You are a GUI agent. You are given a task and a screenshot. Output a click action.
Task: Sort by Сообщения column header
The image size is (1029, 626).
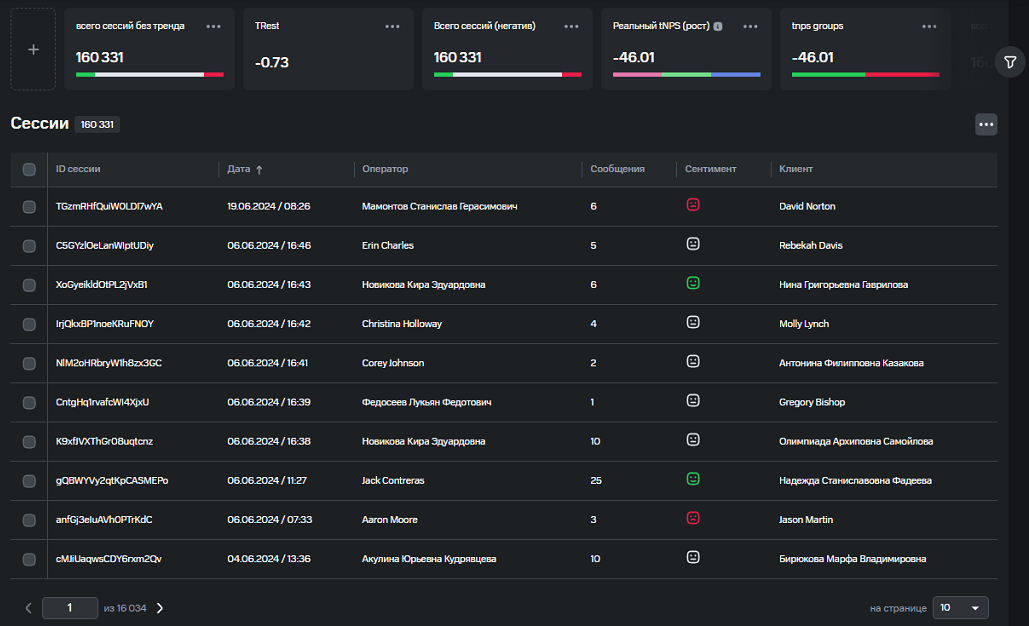point(618,169)
